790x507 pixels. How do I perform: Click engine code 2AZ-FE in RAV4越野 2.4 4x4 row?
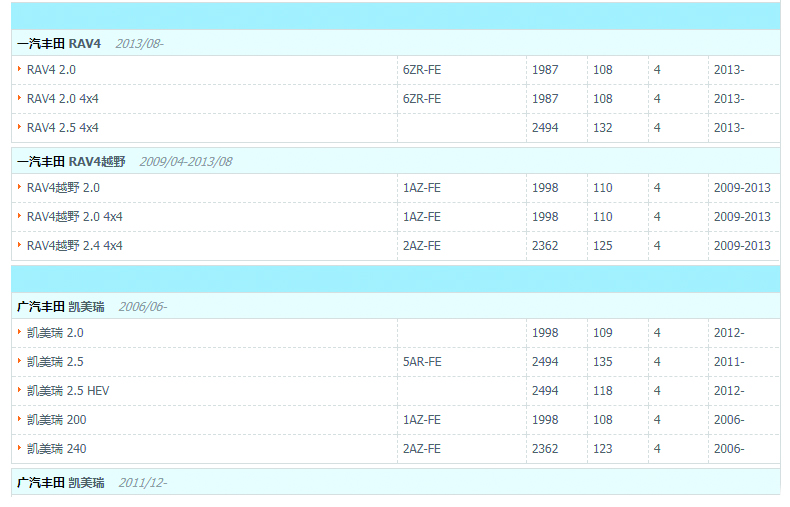(422, 246)
